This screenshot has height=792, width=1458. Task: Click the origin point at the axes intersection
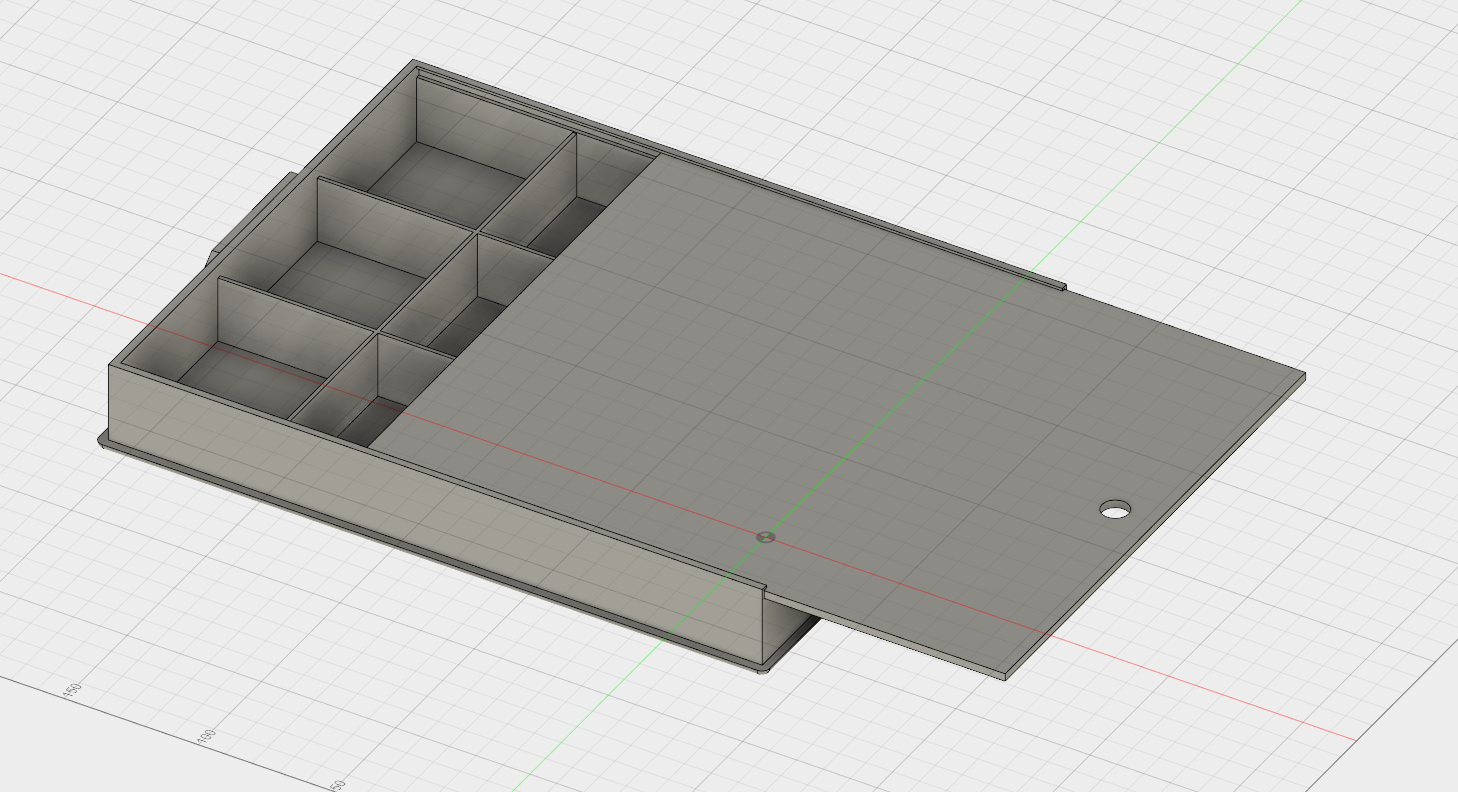[765, 537]
